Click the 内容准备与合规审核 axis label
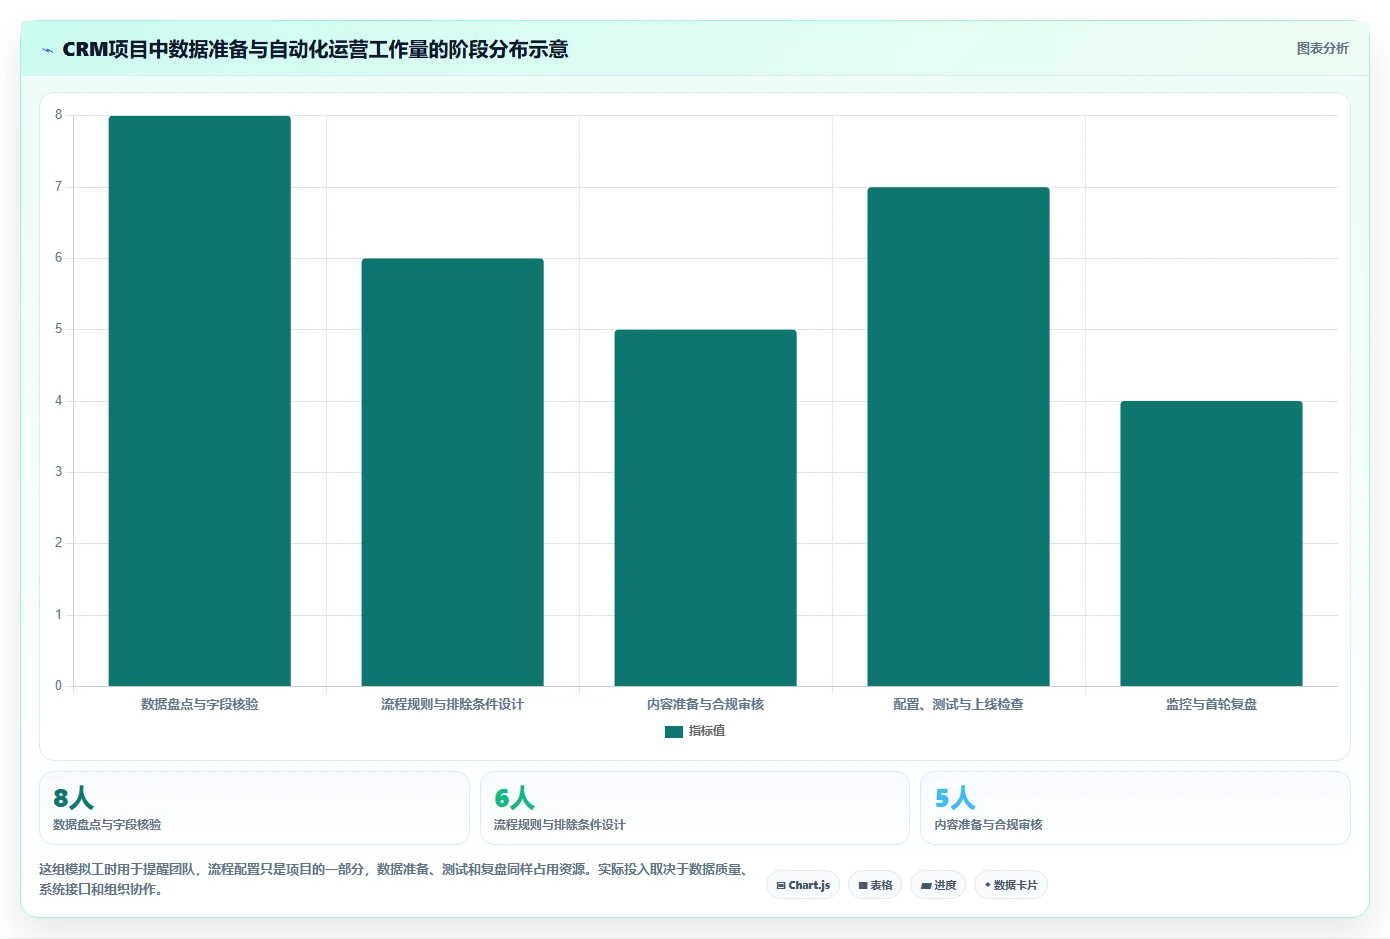The image size is (1390, 939). [x=706, y=704]
